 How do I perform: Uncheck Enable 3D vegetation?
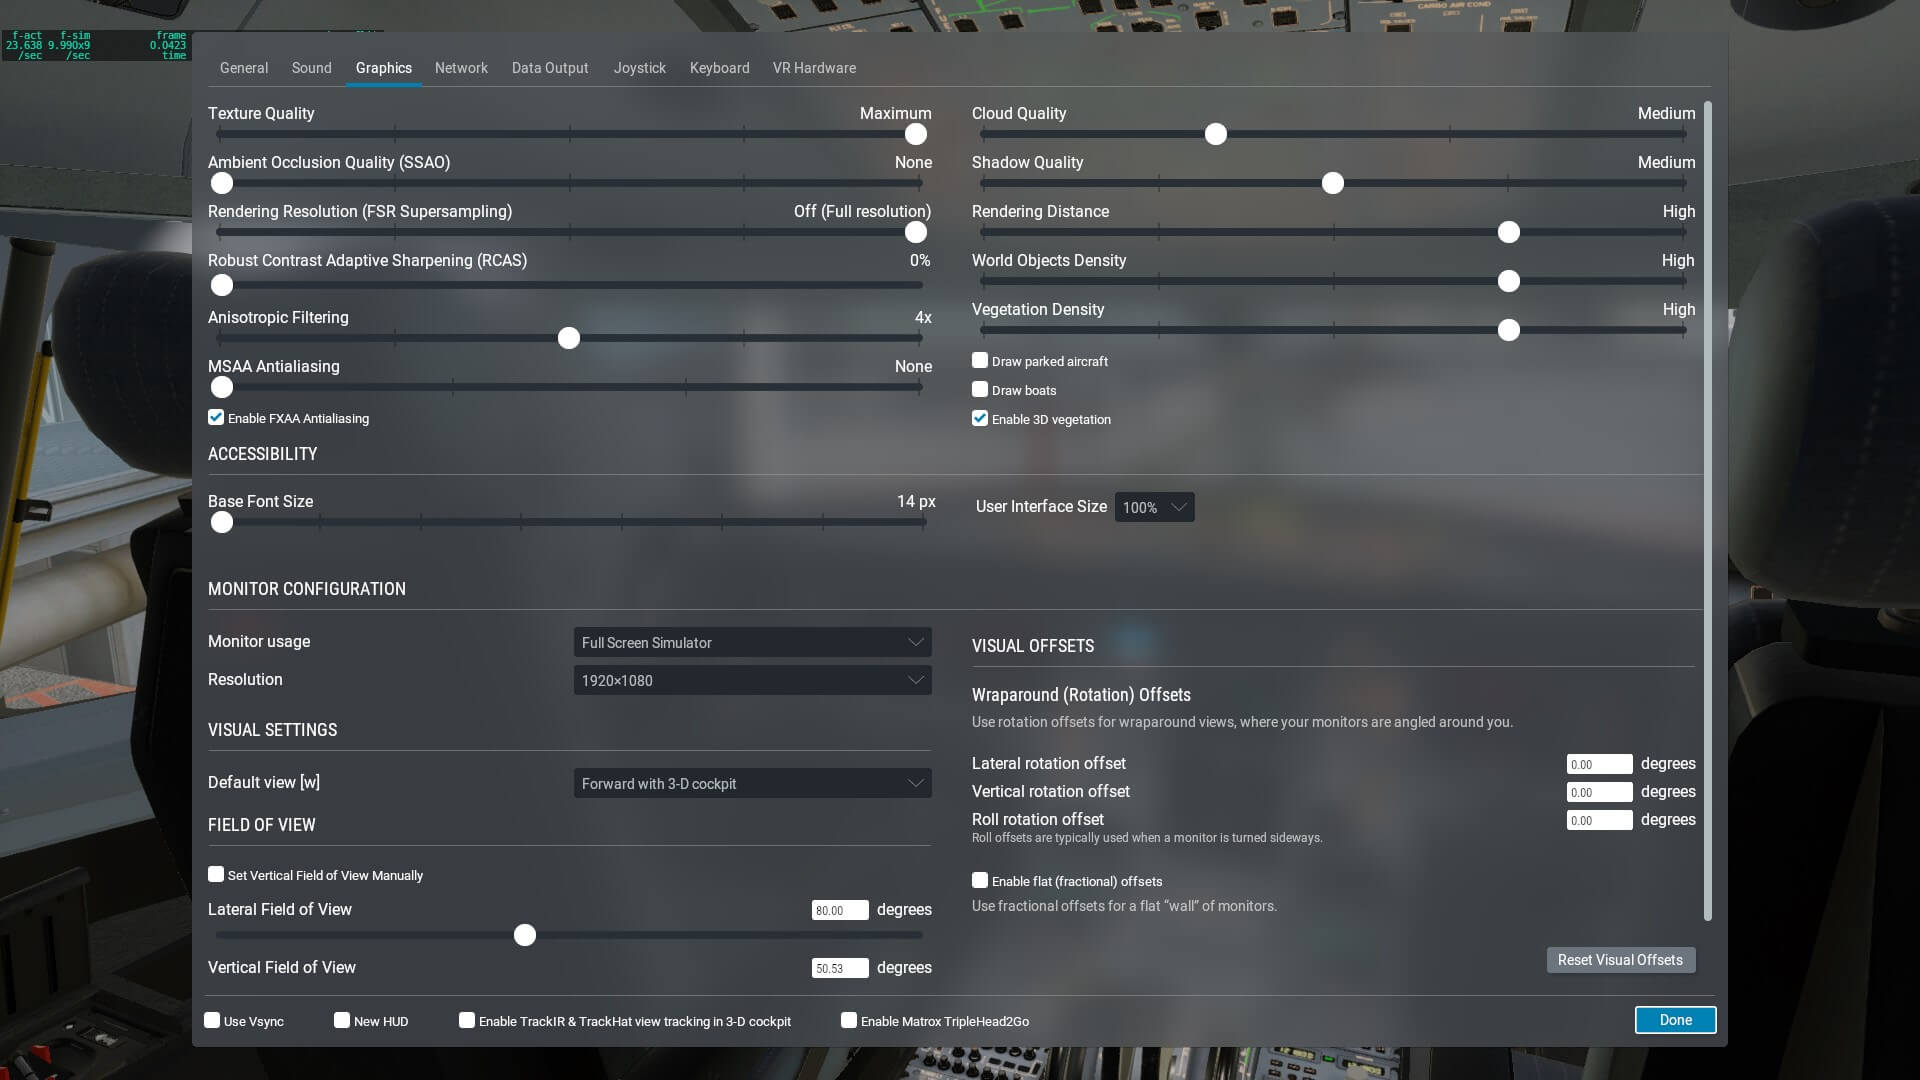[x=980, y=419]
